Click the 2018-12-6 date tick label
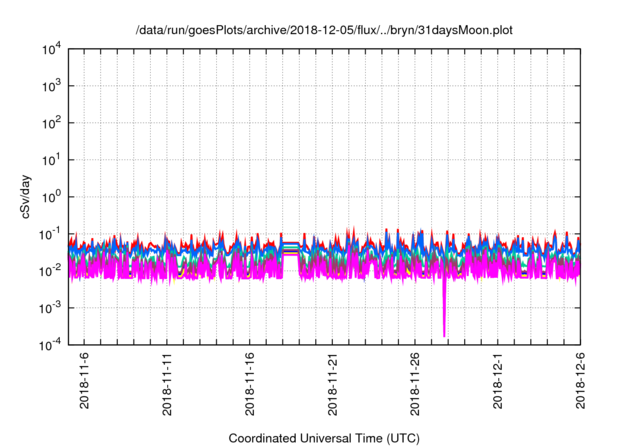The height and width of the screenshot is (448, 640). (x=580, y=379)
